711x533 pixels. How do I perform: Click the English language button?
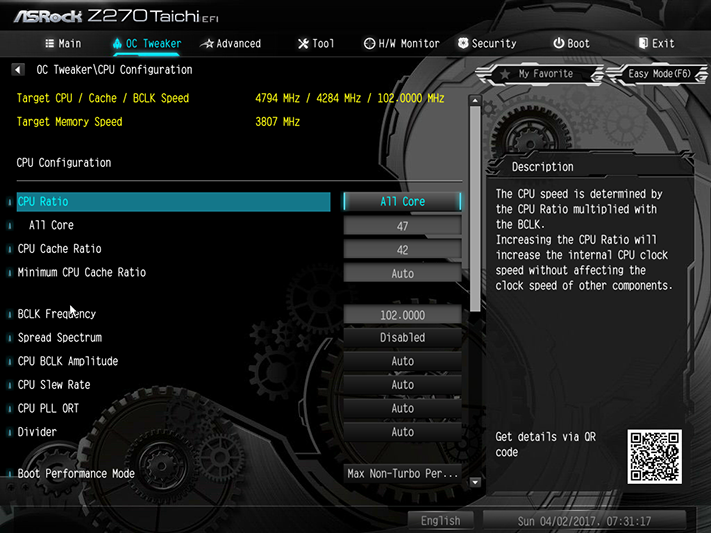tap(440, 521)
